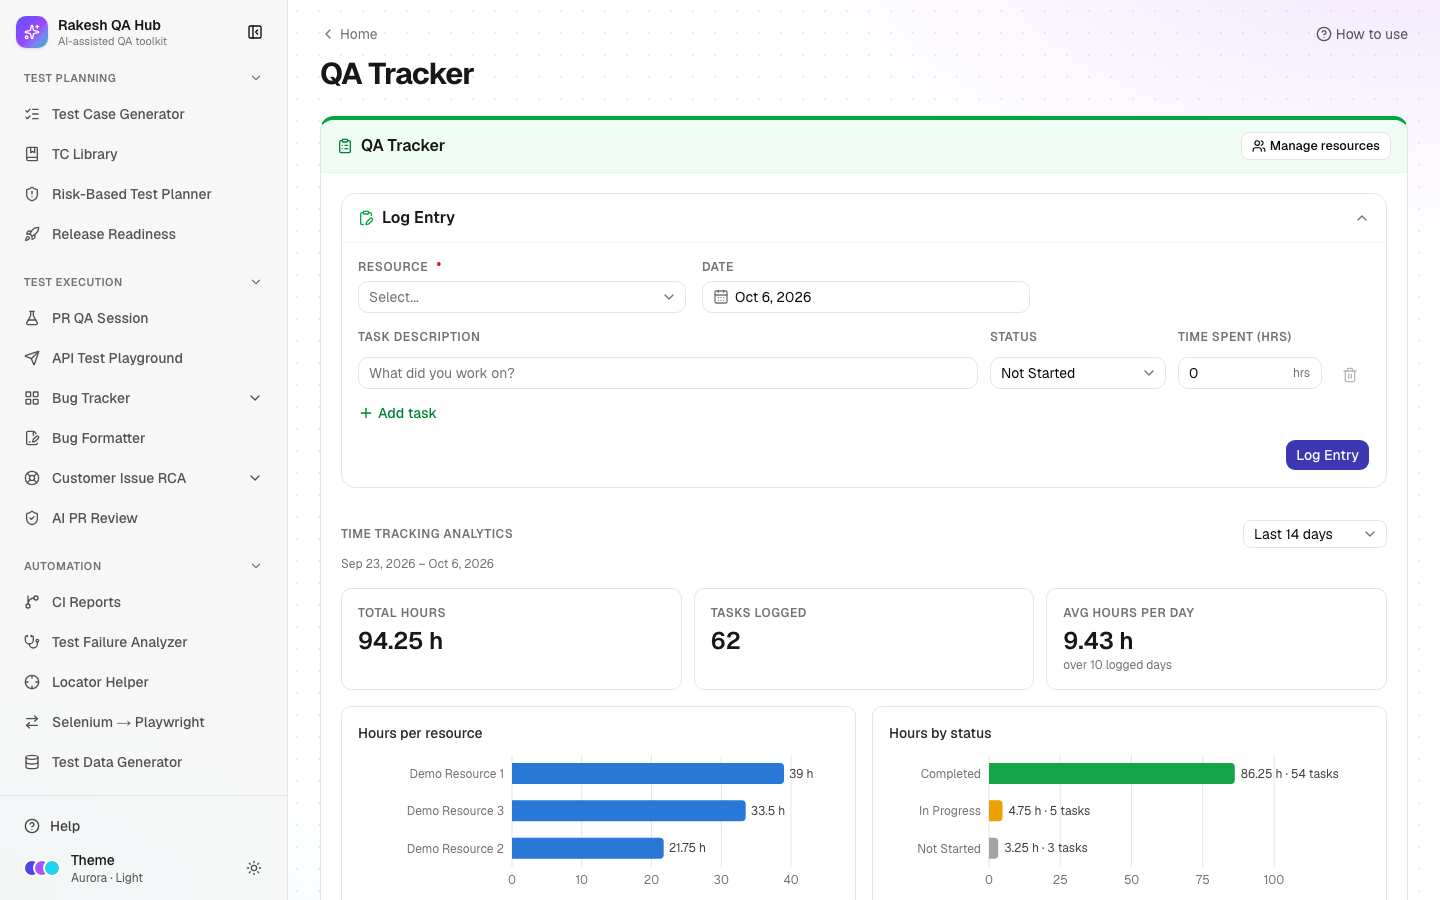Image resolution: width=1440 pixels, height=900 pixels.
Task: Click the Selenium to Playwright swap icon
Action: [x=32, y=722]
